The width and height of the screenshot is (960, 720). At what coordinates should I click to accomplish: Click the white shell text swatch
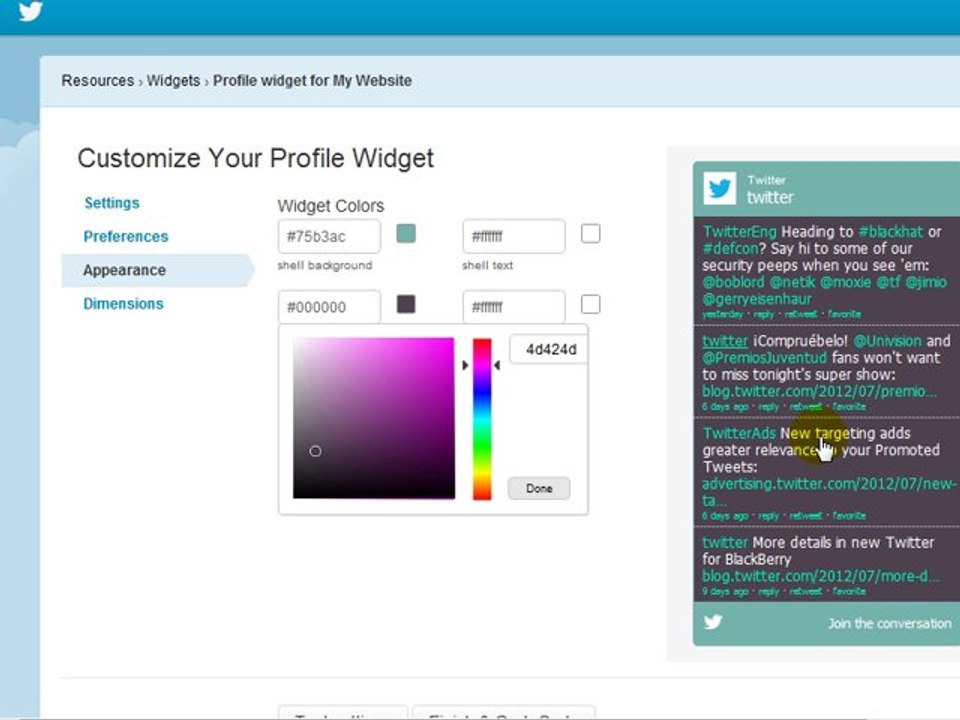tap(590, 233)
